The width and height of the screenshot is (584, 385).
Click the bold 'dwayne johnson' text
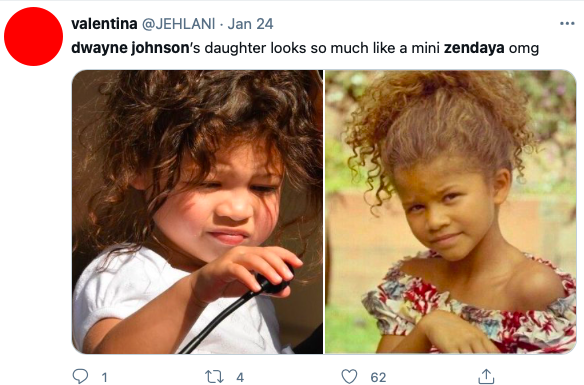click(130, 48)
